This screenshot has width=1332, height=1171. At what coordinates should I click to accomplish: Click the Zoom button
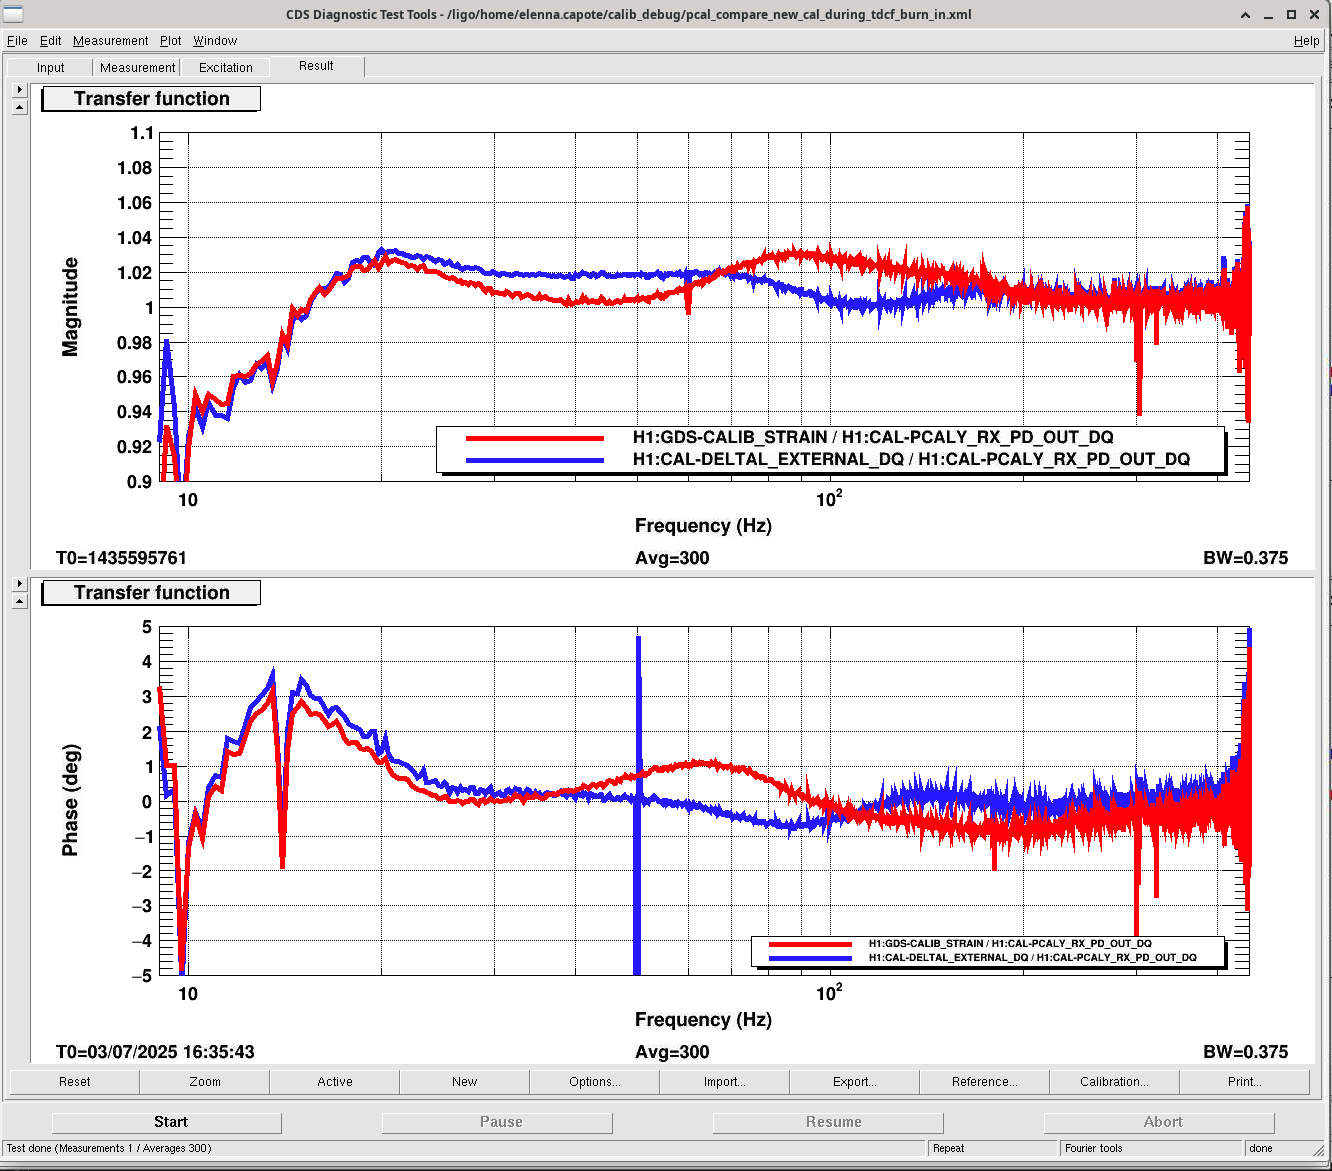pos(205,1082)
